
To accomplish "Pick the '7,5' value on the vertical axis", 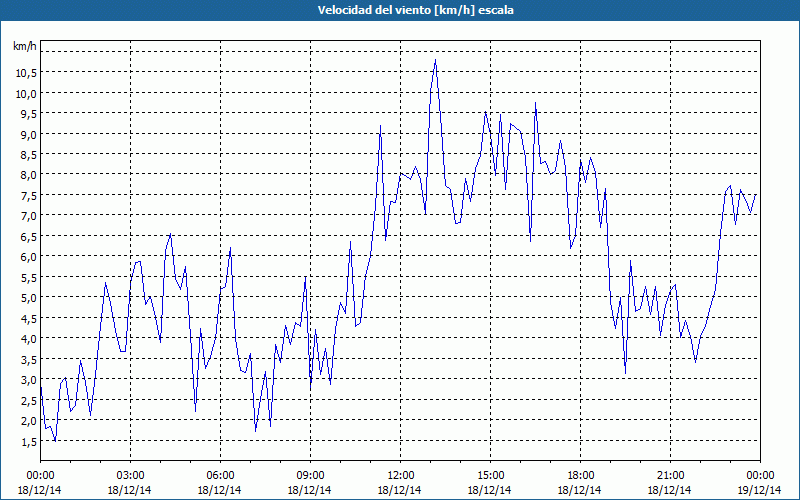I will coord(29,195).
